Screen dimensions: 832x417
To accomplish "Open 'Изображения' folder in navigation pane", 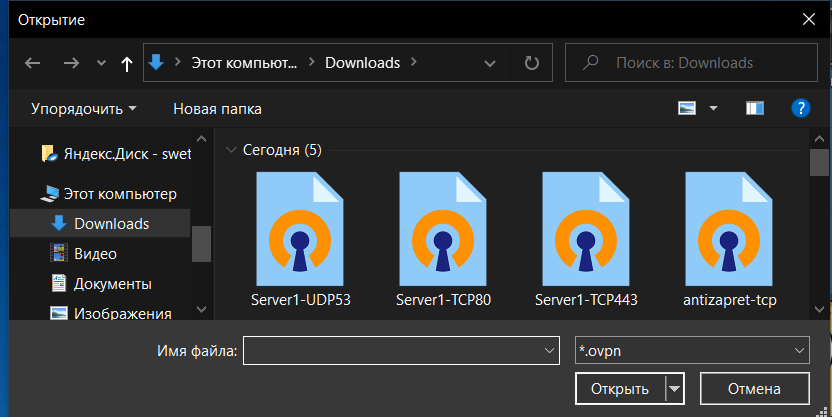I will click(111, 313).
